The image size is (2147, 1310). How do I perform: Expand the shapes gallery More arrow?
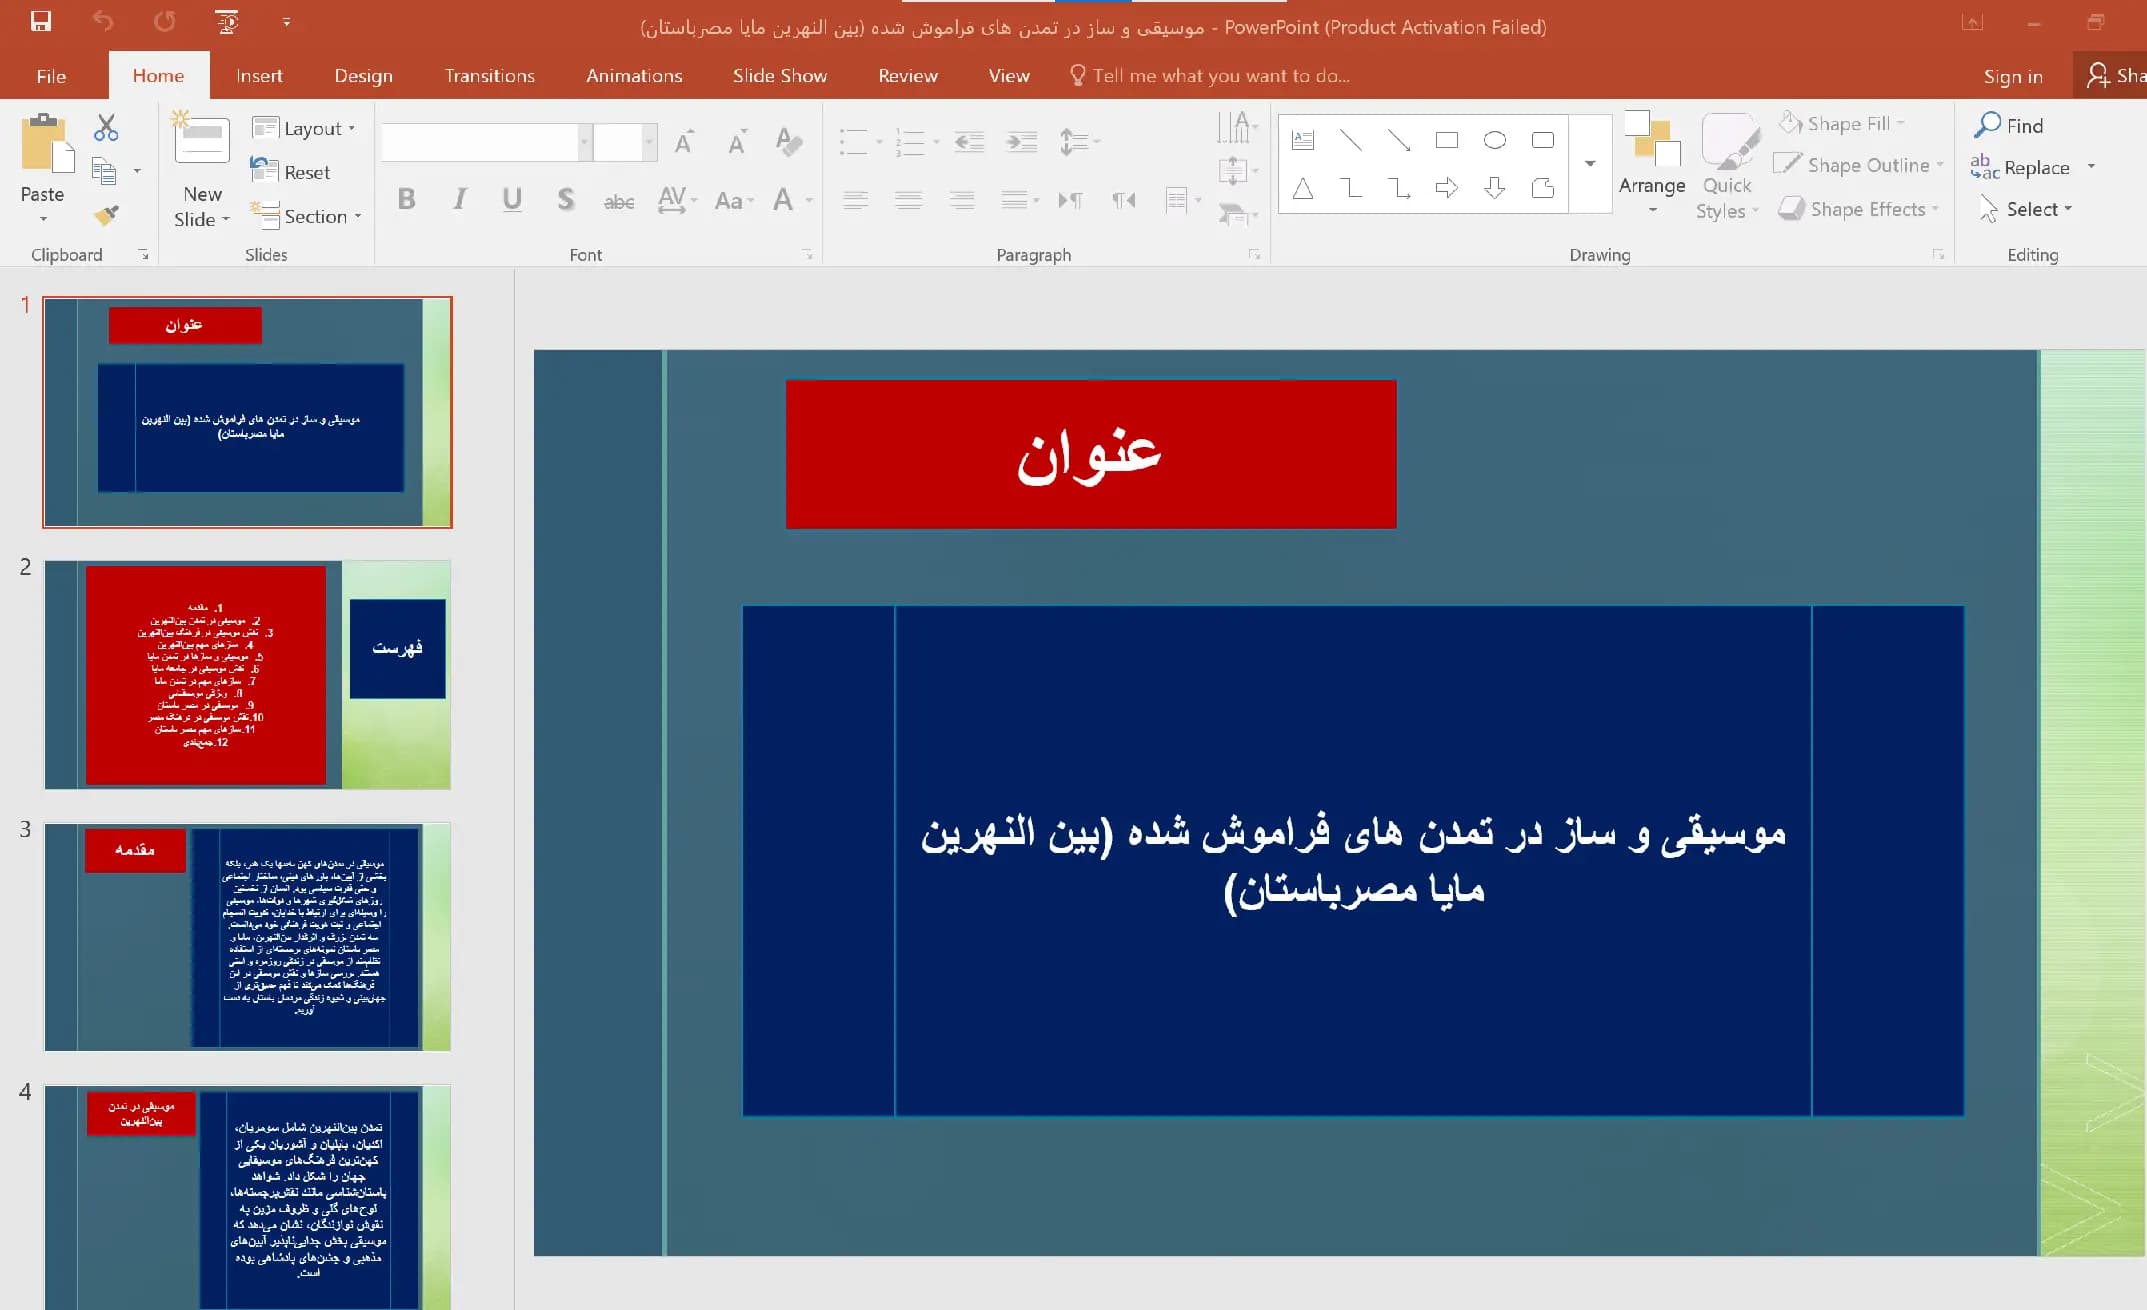point(1590,163)
